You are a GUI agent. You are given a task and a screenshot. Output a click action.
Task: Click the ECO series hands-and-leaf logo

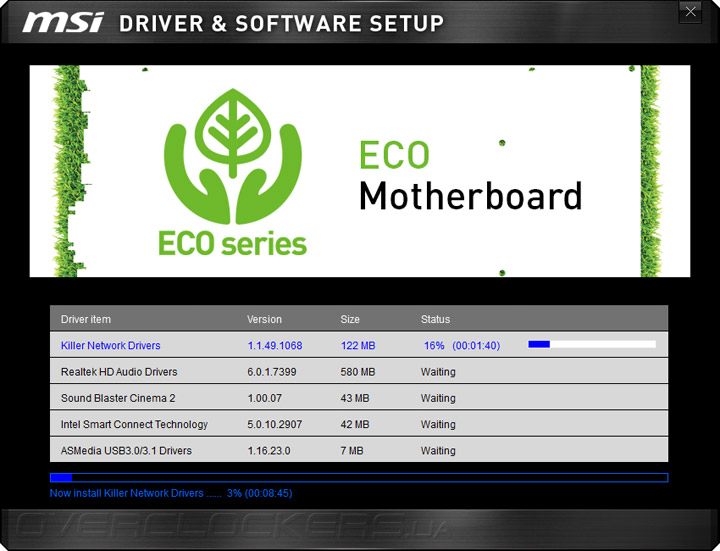coord(233,171)
